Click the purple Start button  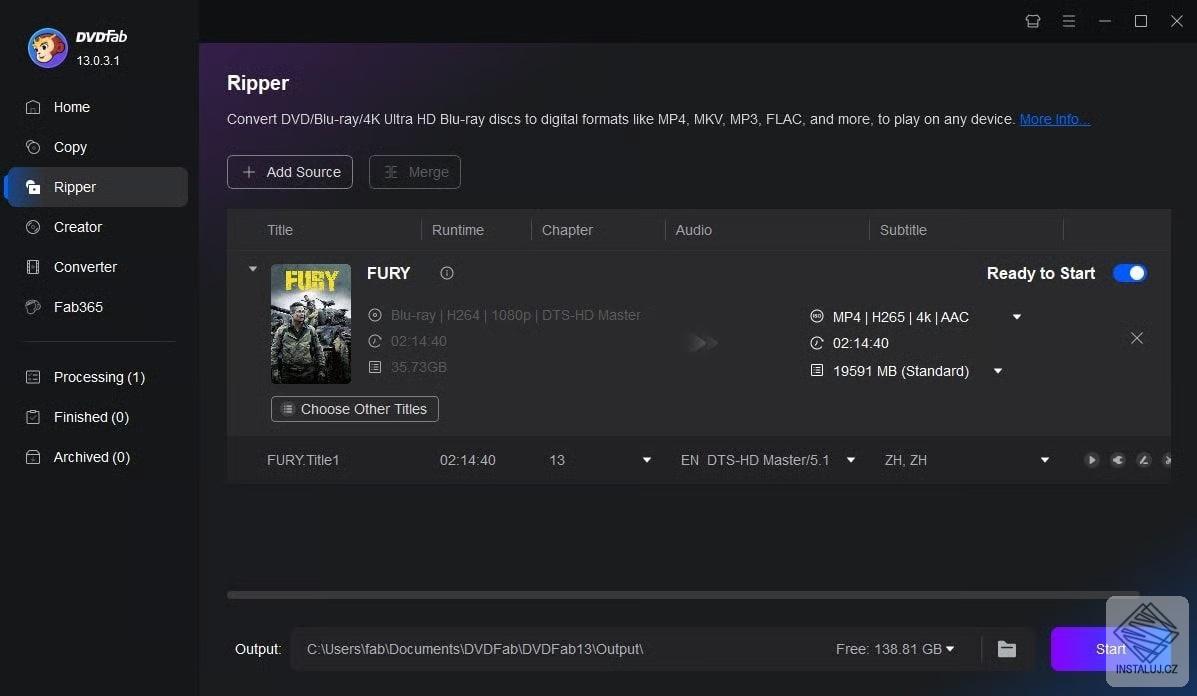tap(1111, 649)
